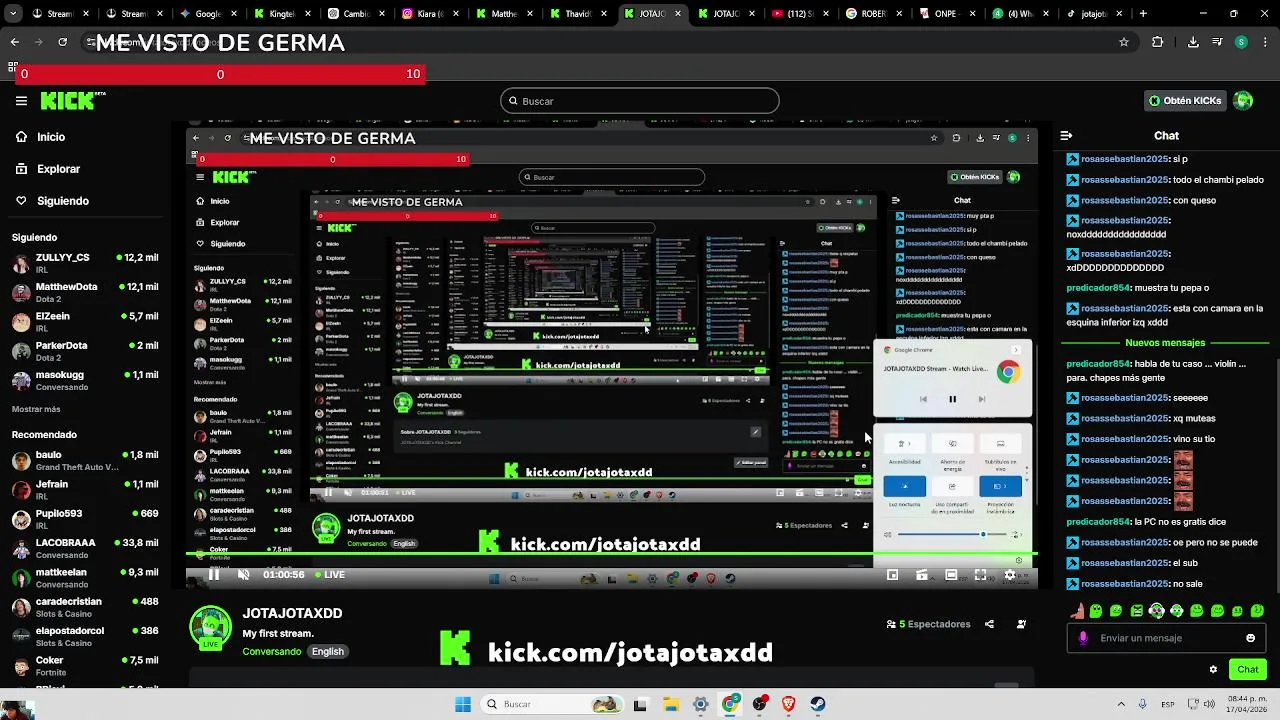This screenshot has width=1280, height=720.
Task: Open the emoji picker in the chat input
Action: 1250,638
